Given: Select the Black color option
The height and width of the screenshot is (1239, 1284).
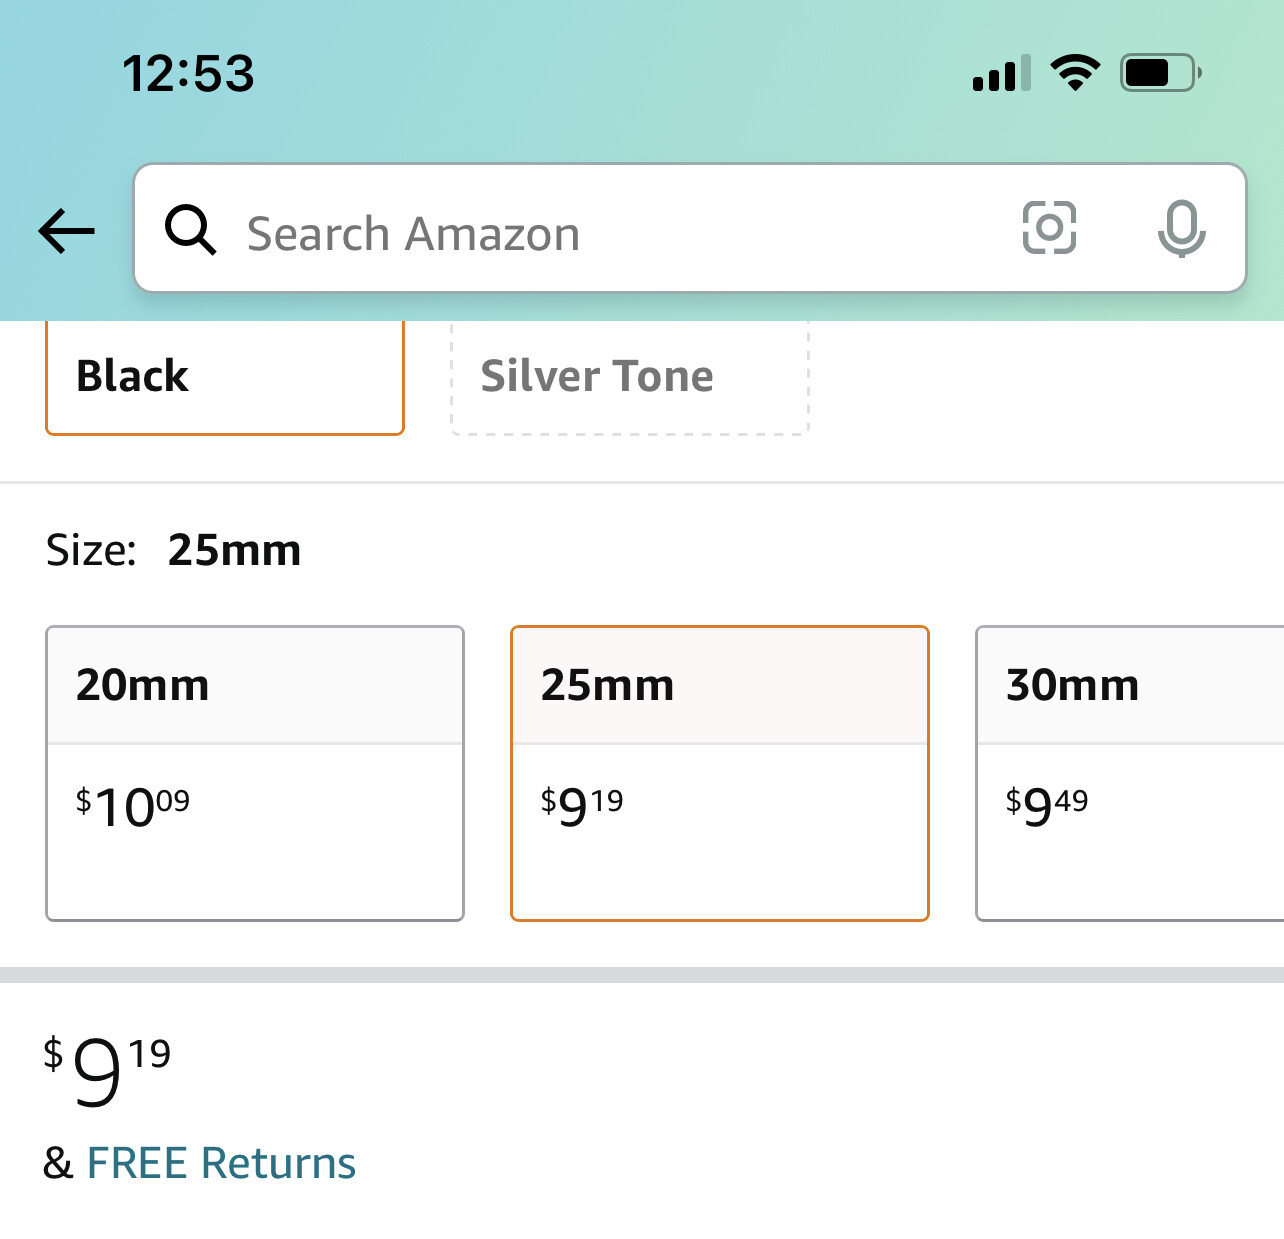Looking at the screenshot, I should click(225, 377).
